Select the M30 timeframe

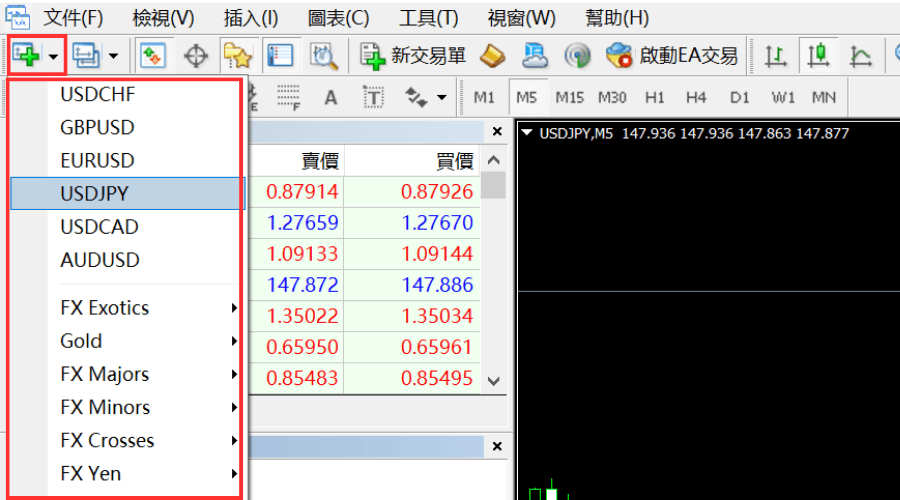coord(612,98)
